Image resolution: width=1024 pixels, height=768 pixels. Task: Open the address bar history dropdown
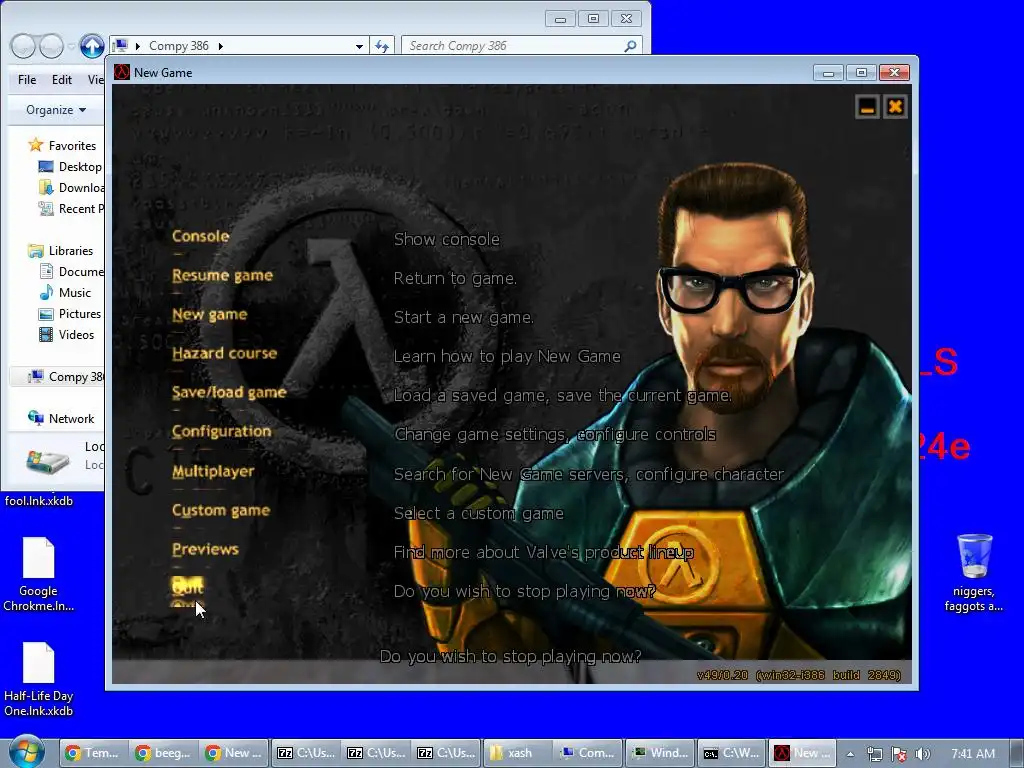(x=359, y=46)
